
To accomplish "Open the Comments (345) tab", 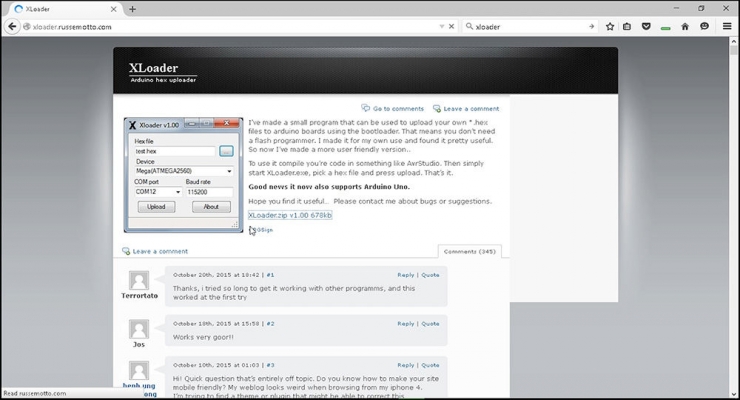I will coord(470,251).
